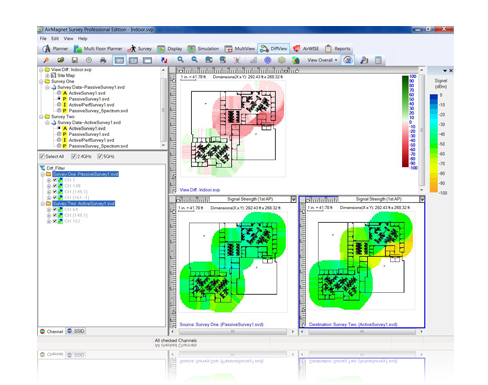Uncheck the CH 149 channel checkbox
Image resolution: width=488 pixels, height=385 pixels.
tap(55, 186)
